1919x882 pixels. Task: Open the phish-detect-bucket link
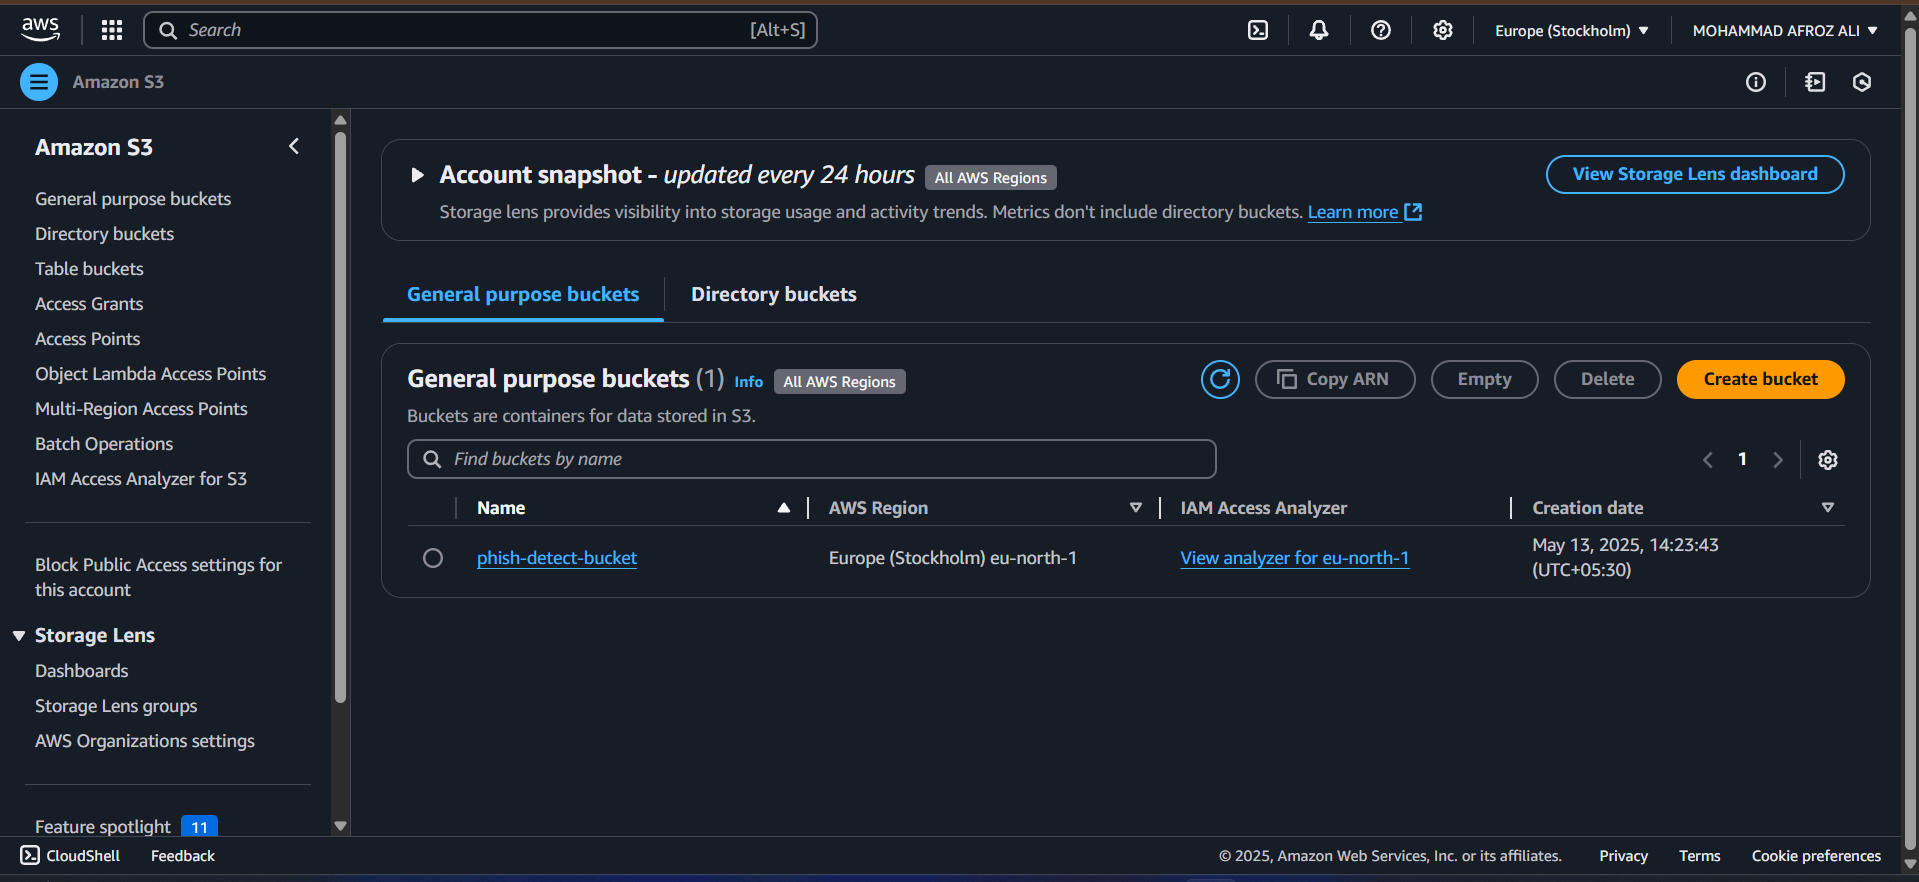[x=557, y=558]
